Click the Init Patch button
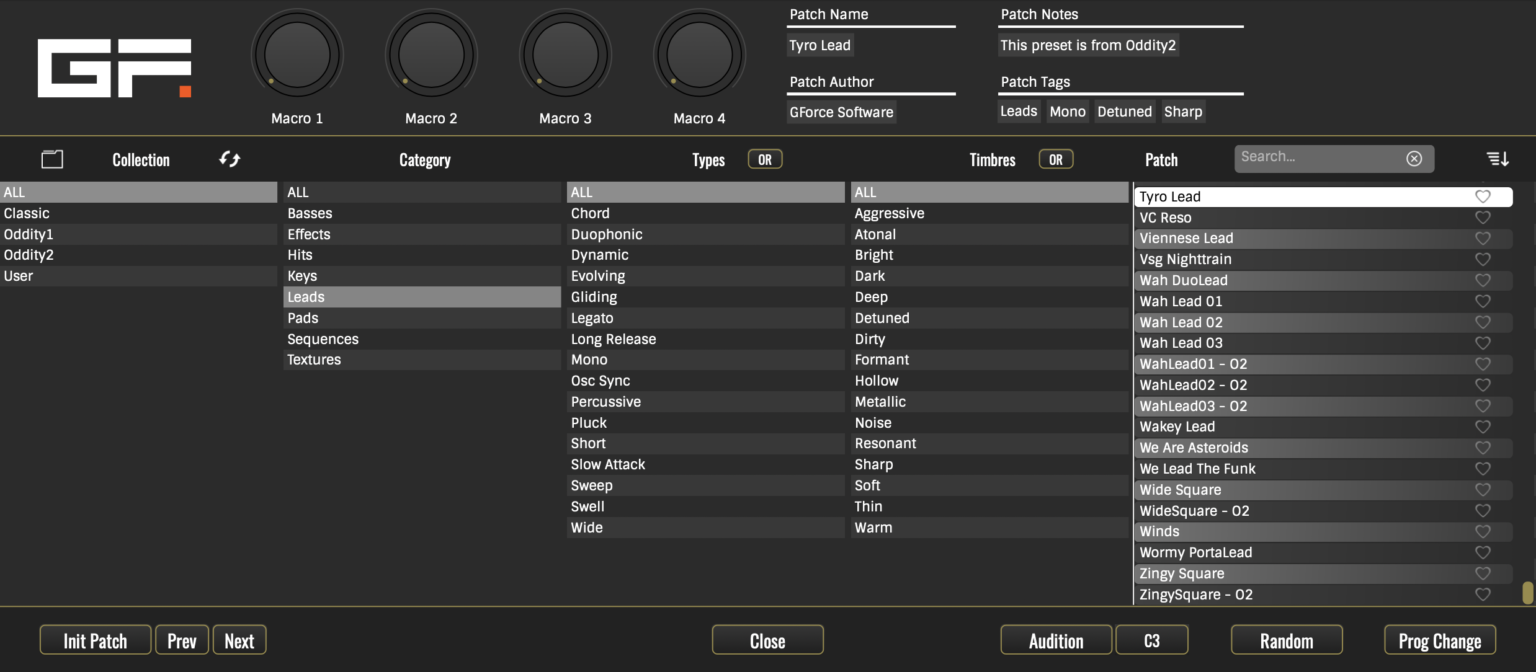 tap(95, 640)
